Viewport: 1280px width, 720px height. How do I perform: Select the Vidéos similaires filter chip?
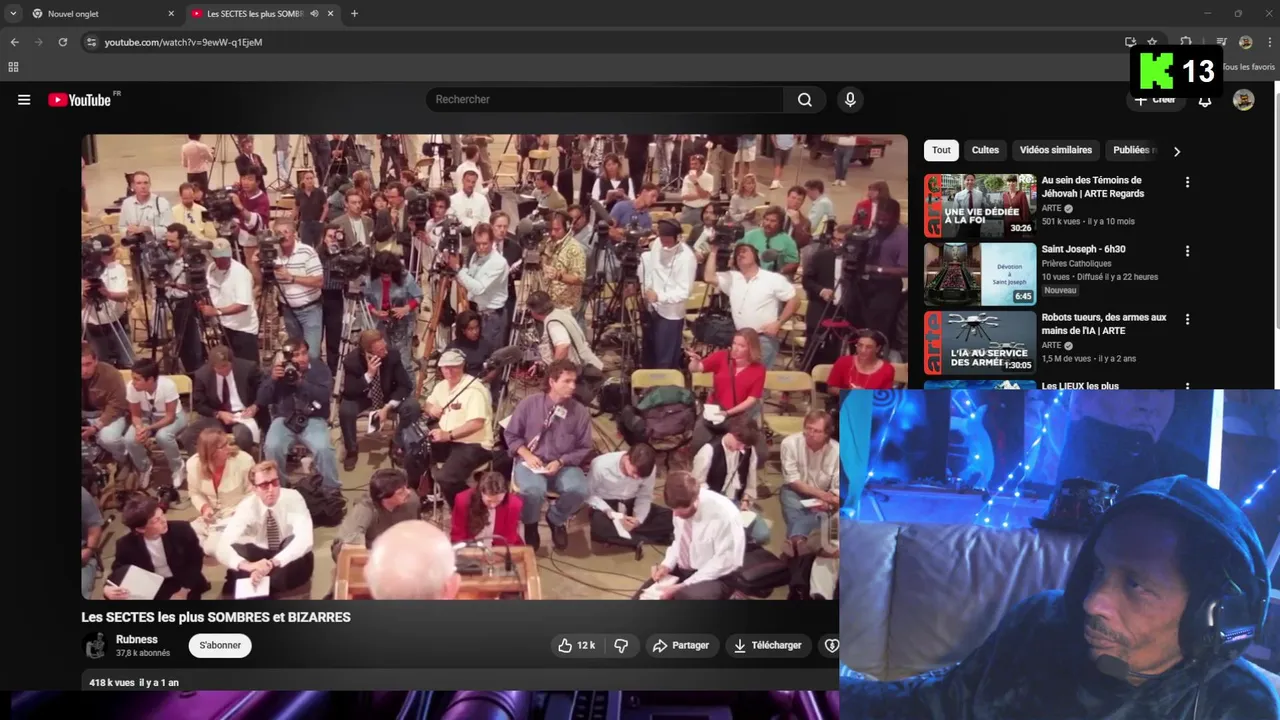tap(1056, 150)
